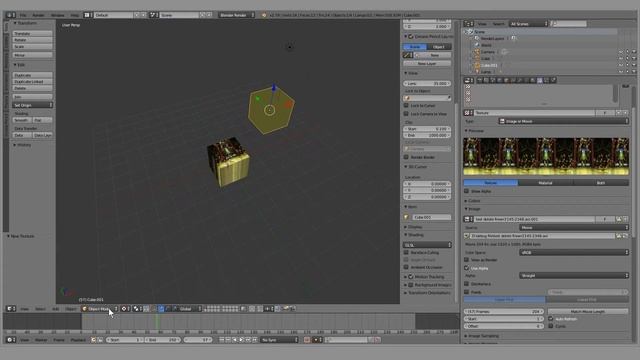This screenshot has width=640, height=360.
Task: Click the Blender logo icon in info bar
Action: [x=264, y=15]
